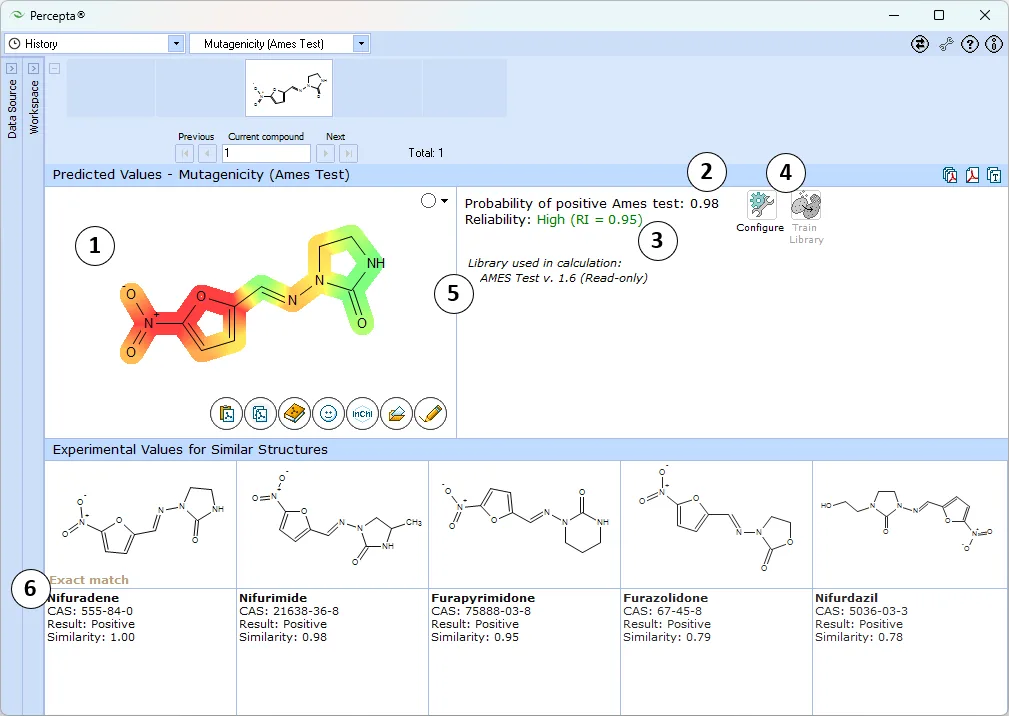
Task: Open the Mutagenicity (Ames Test) module dropdown
Action: [361, 44]
